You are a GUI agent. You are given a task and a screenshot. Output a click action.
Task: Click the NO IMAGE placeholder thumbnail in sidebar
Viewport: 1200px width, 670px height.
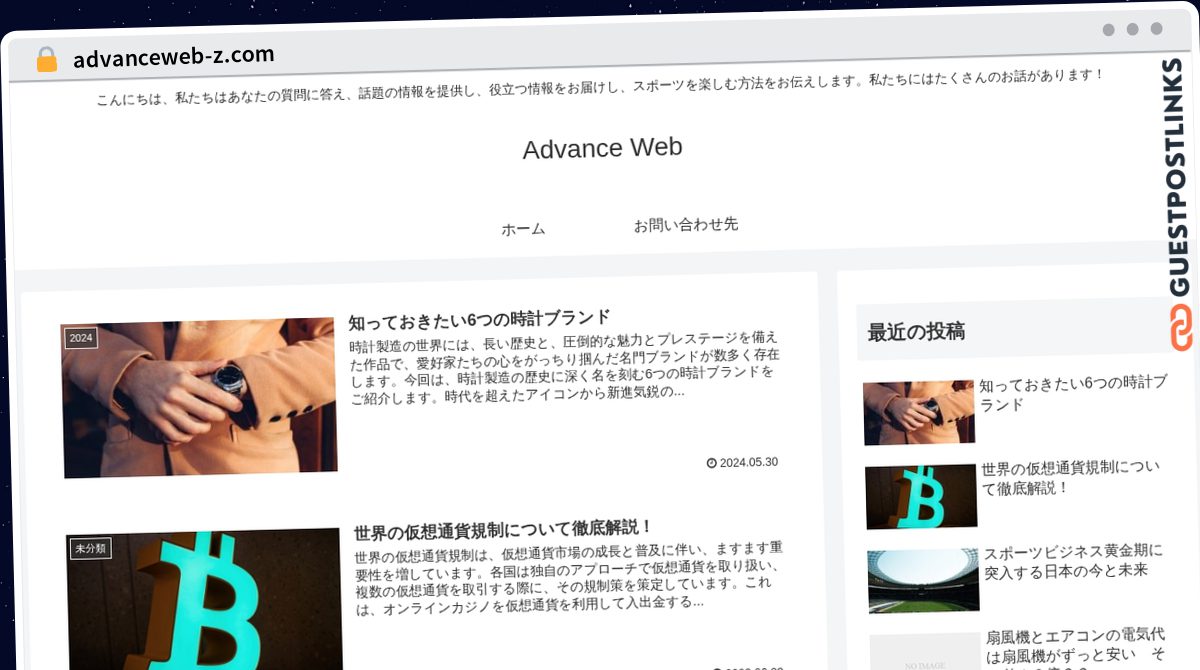point(925,652)
